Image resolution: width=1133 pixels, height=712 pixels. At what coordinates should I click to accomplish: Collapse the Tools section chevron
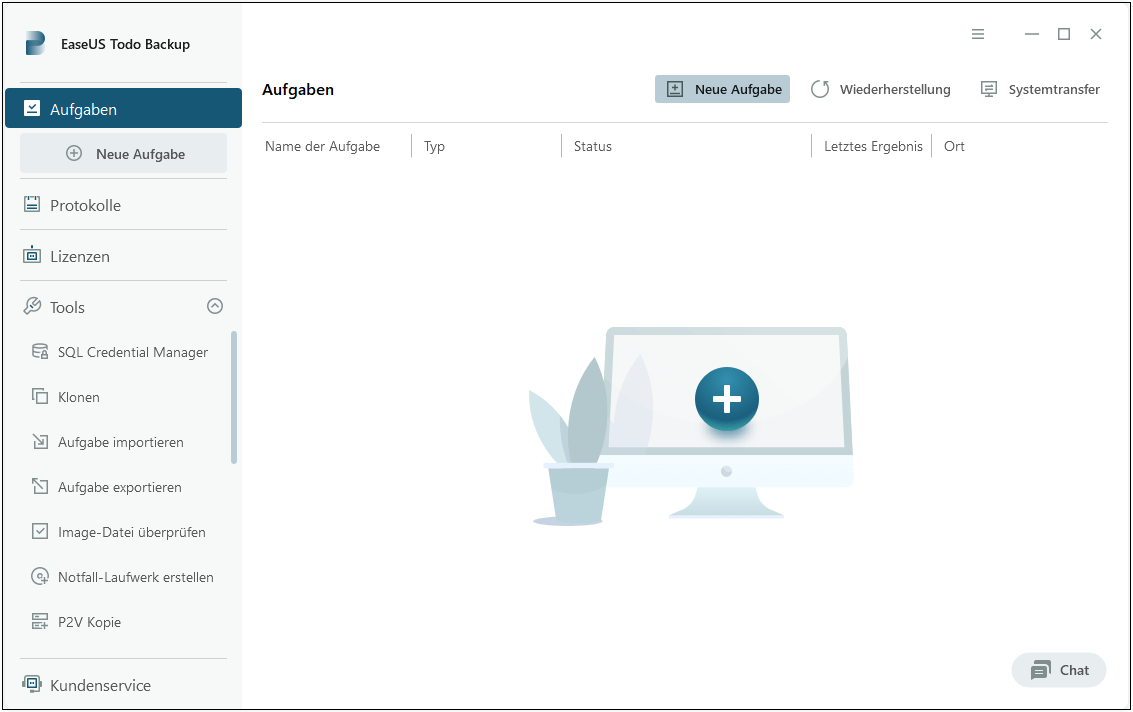pos(215,306)
